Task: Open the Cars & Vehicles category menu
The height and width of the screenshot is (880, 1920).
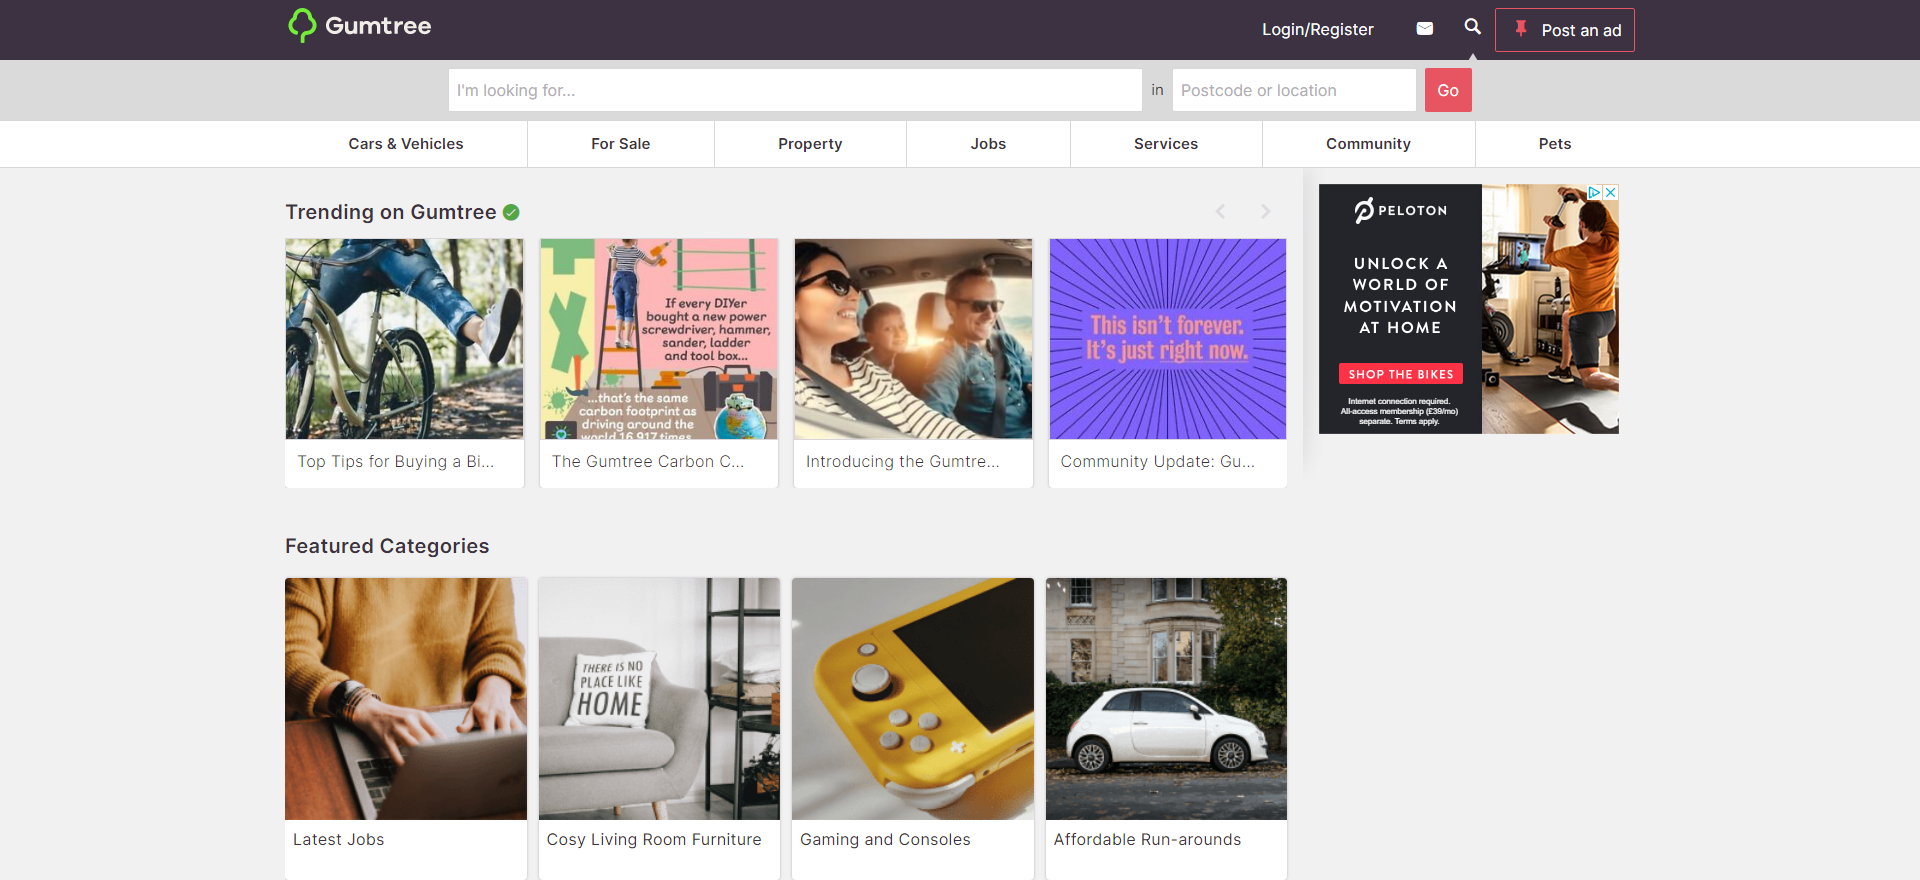Action: [406, 144]
